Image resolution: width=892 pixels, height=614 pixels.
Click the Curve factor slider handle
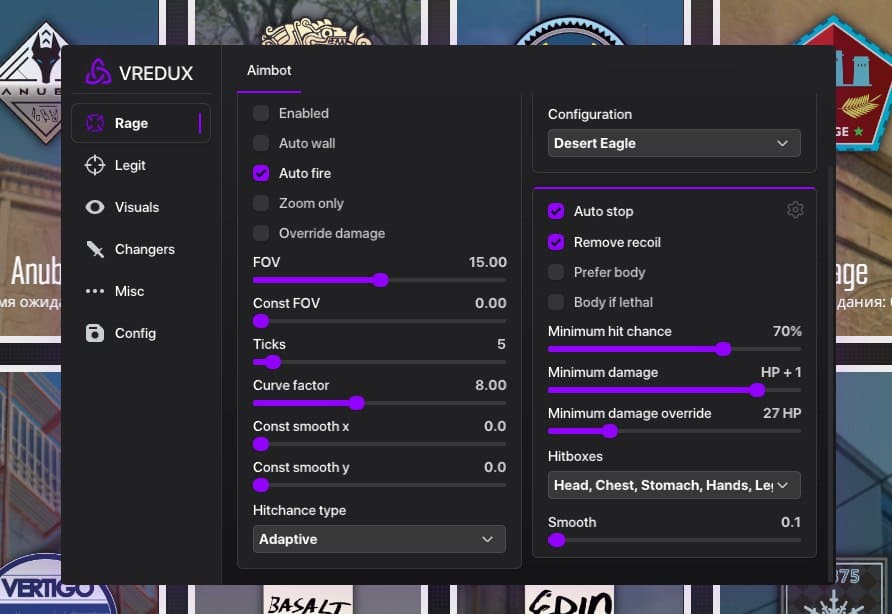point(356,403)
